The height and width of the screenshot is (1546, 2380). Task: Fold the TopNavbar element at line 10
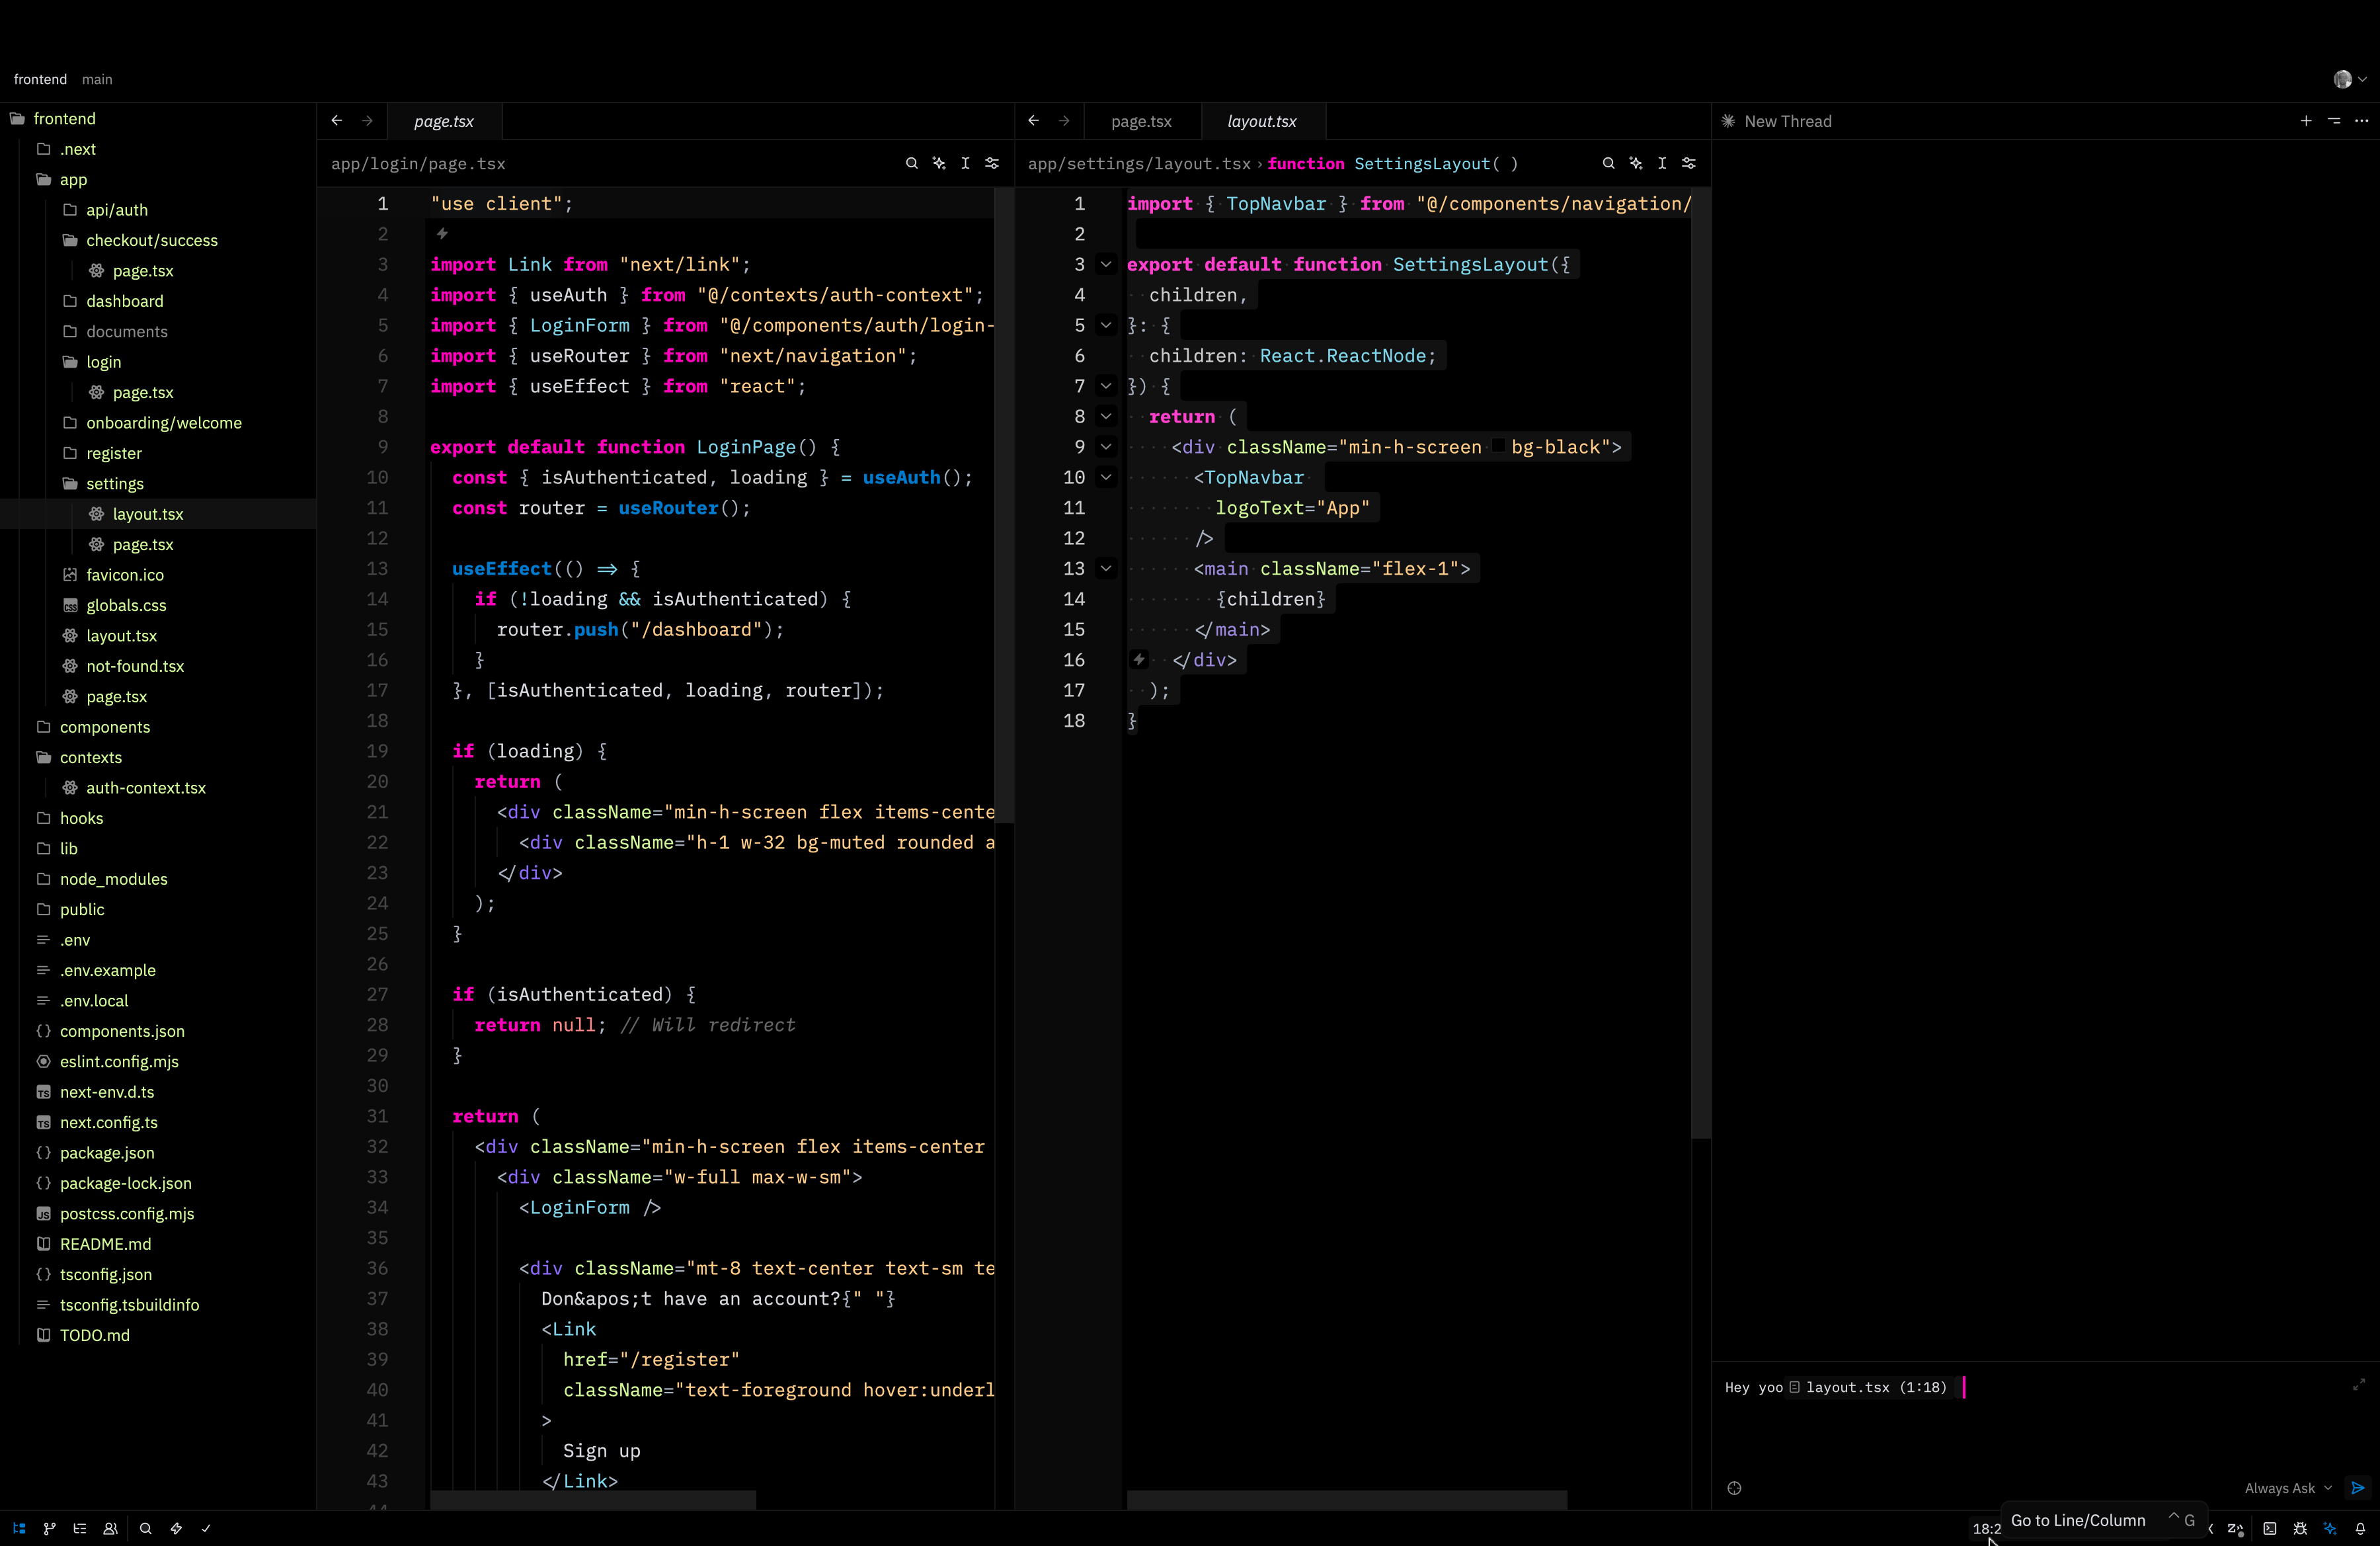point(1106,478)
